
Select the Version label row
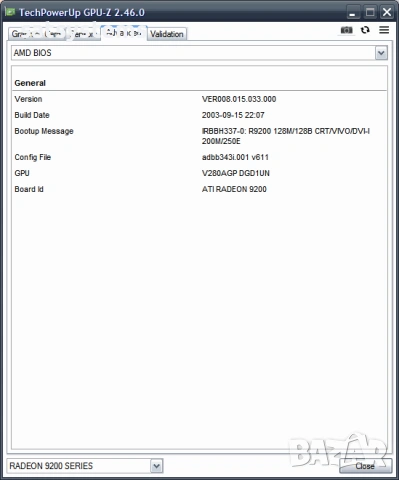28,99
